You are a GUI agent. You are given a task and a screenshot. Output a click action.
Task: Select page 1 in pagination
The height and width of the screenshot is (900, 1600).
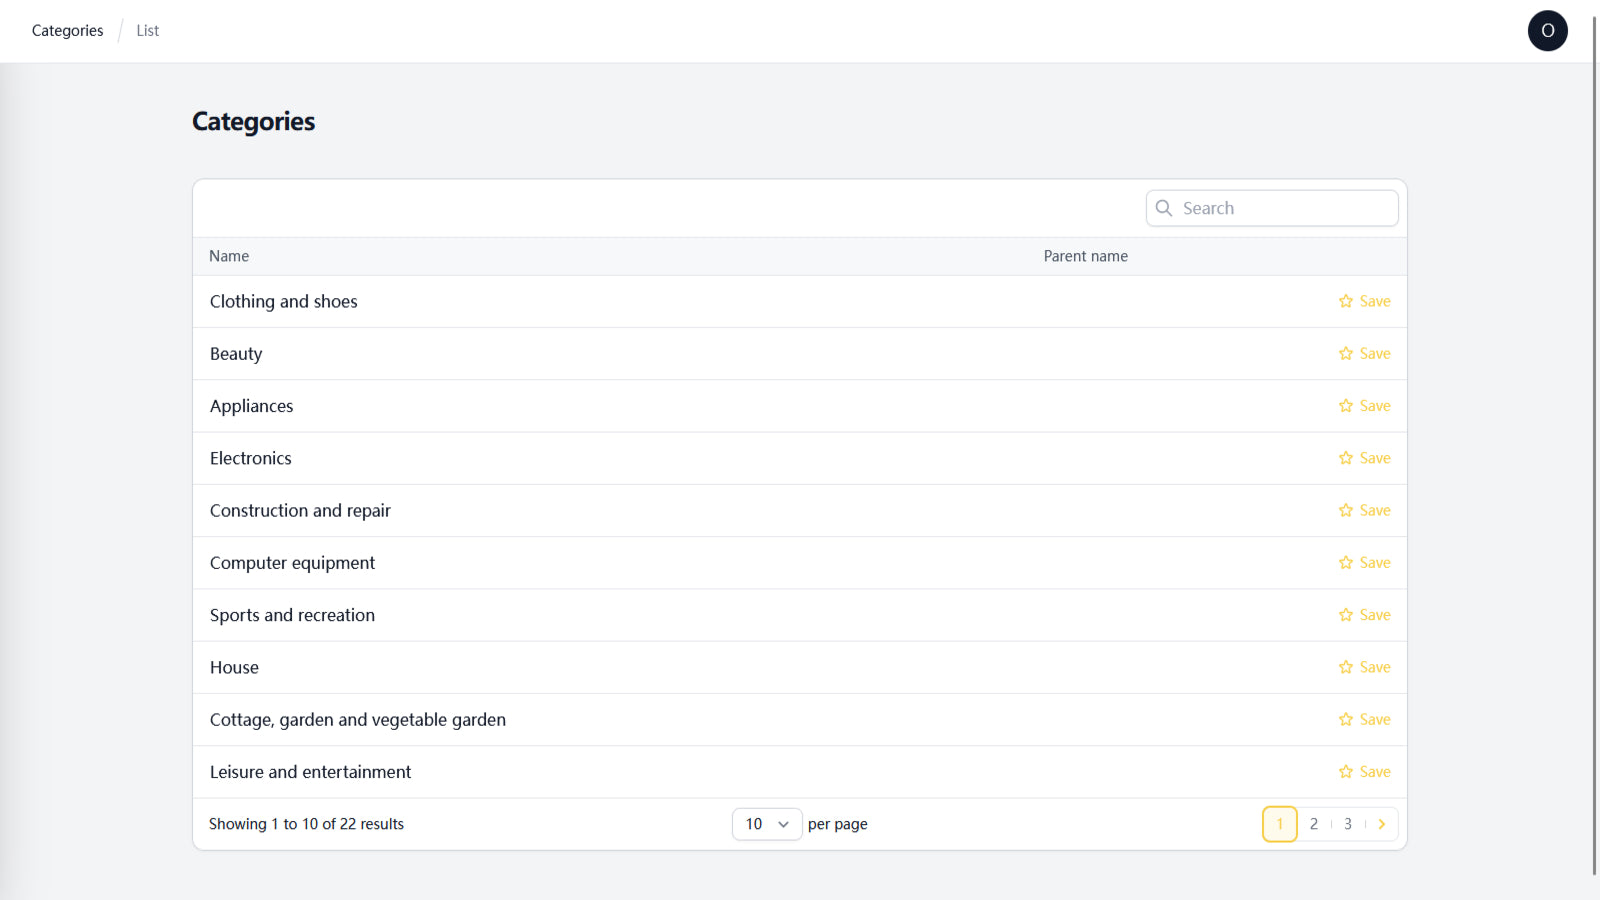(1280, 824)
